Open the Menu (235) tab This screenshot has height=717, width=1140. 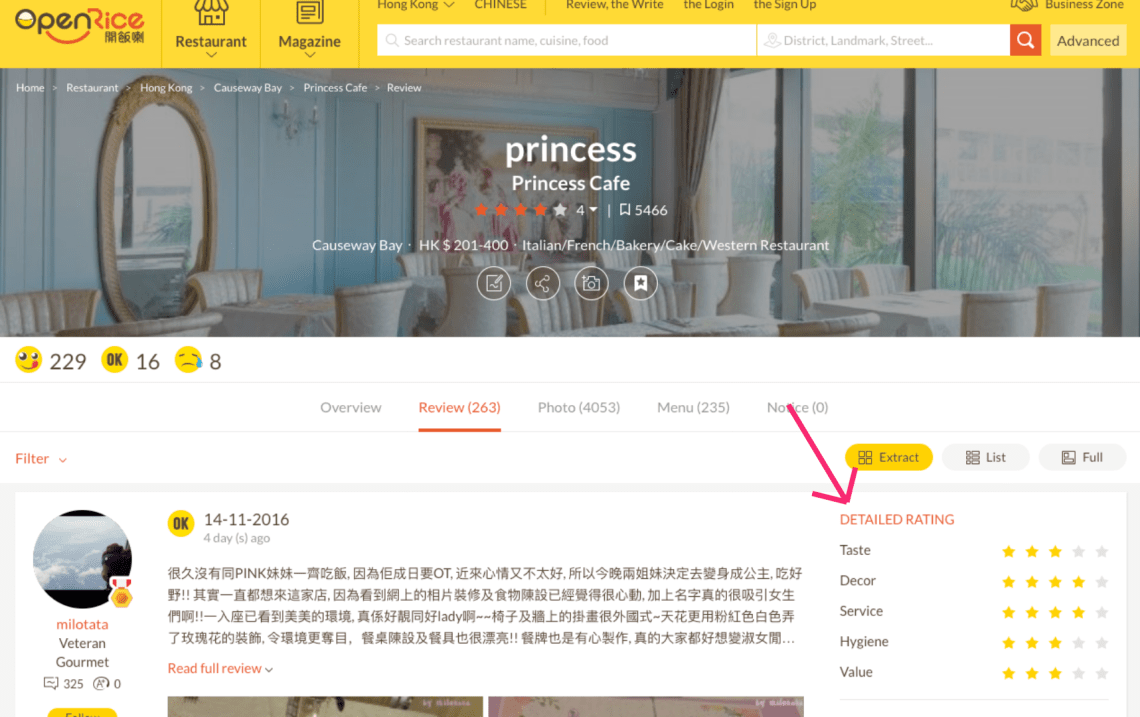click(693, 407)
